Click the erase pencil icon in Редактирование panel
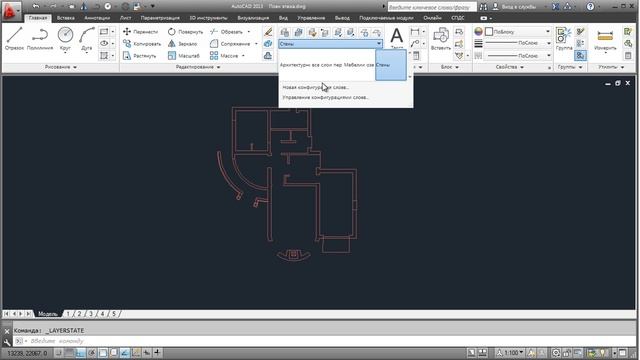Screen dimensions: 640x360 [268, 31]
